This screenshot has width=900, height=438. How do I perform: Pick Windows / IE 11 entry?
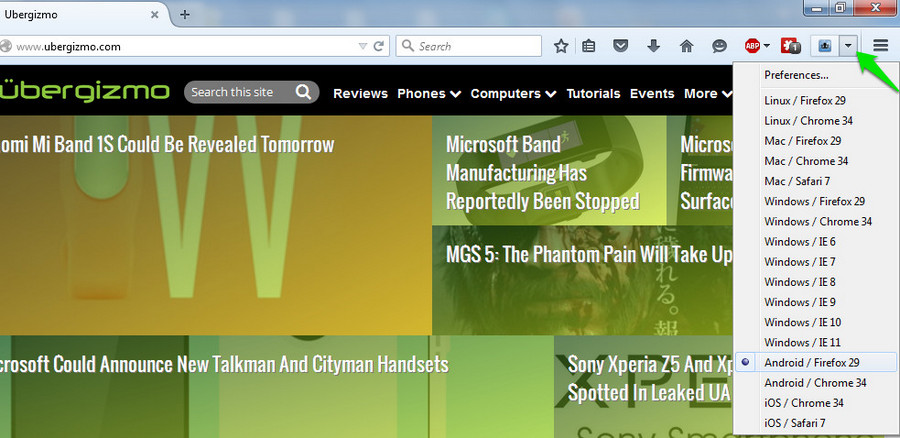[x=816, y=342]
